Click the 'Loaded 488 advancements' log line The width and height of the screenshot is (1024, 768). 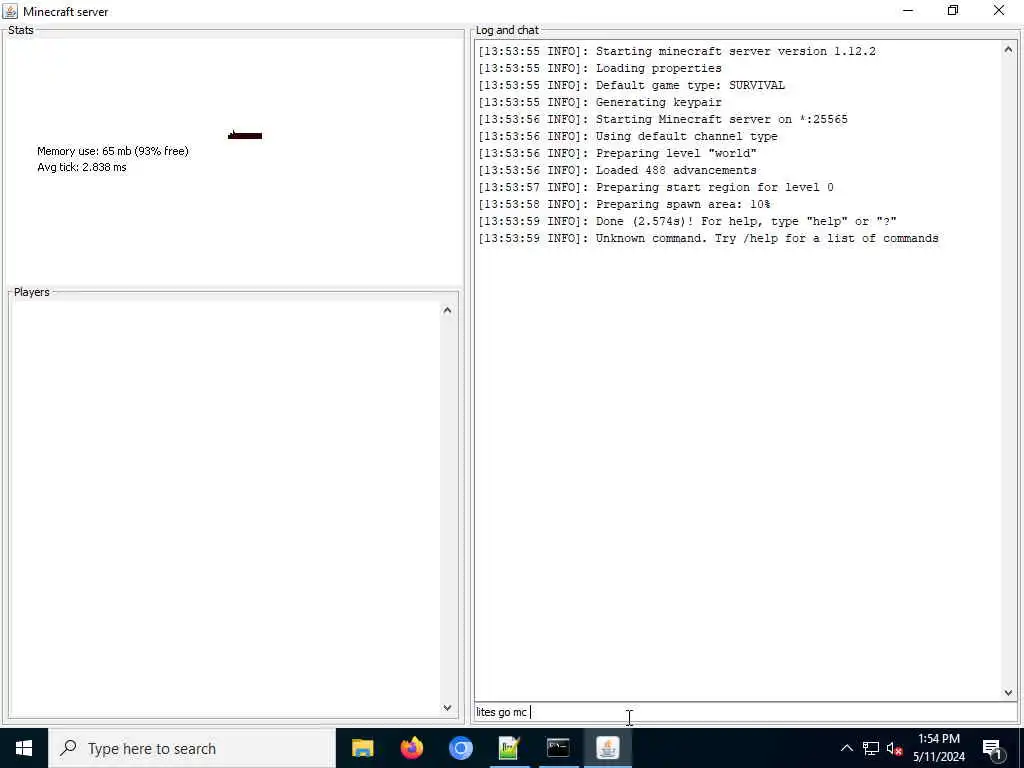(617, 170)
